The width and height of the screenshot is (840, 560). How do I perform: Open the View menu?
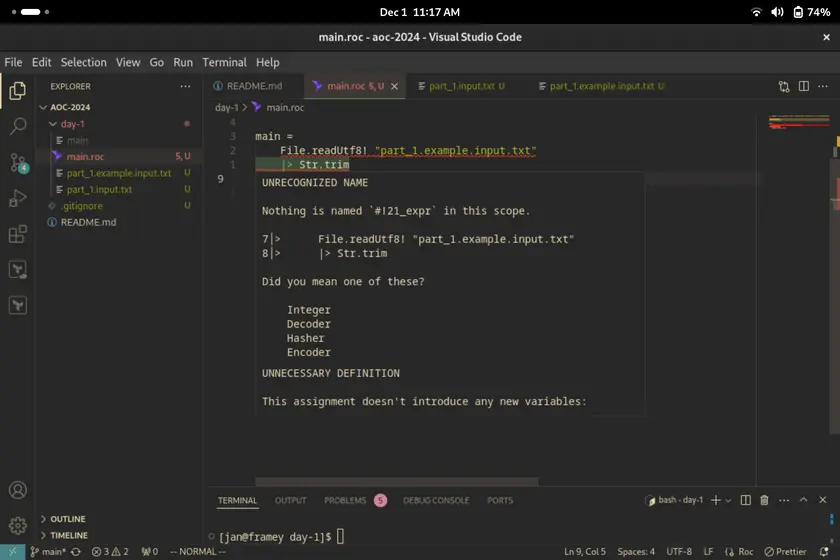[128, 62]
